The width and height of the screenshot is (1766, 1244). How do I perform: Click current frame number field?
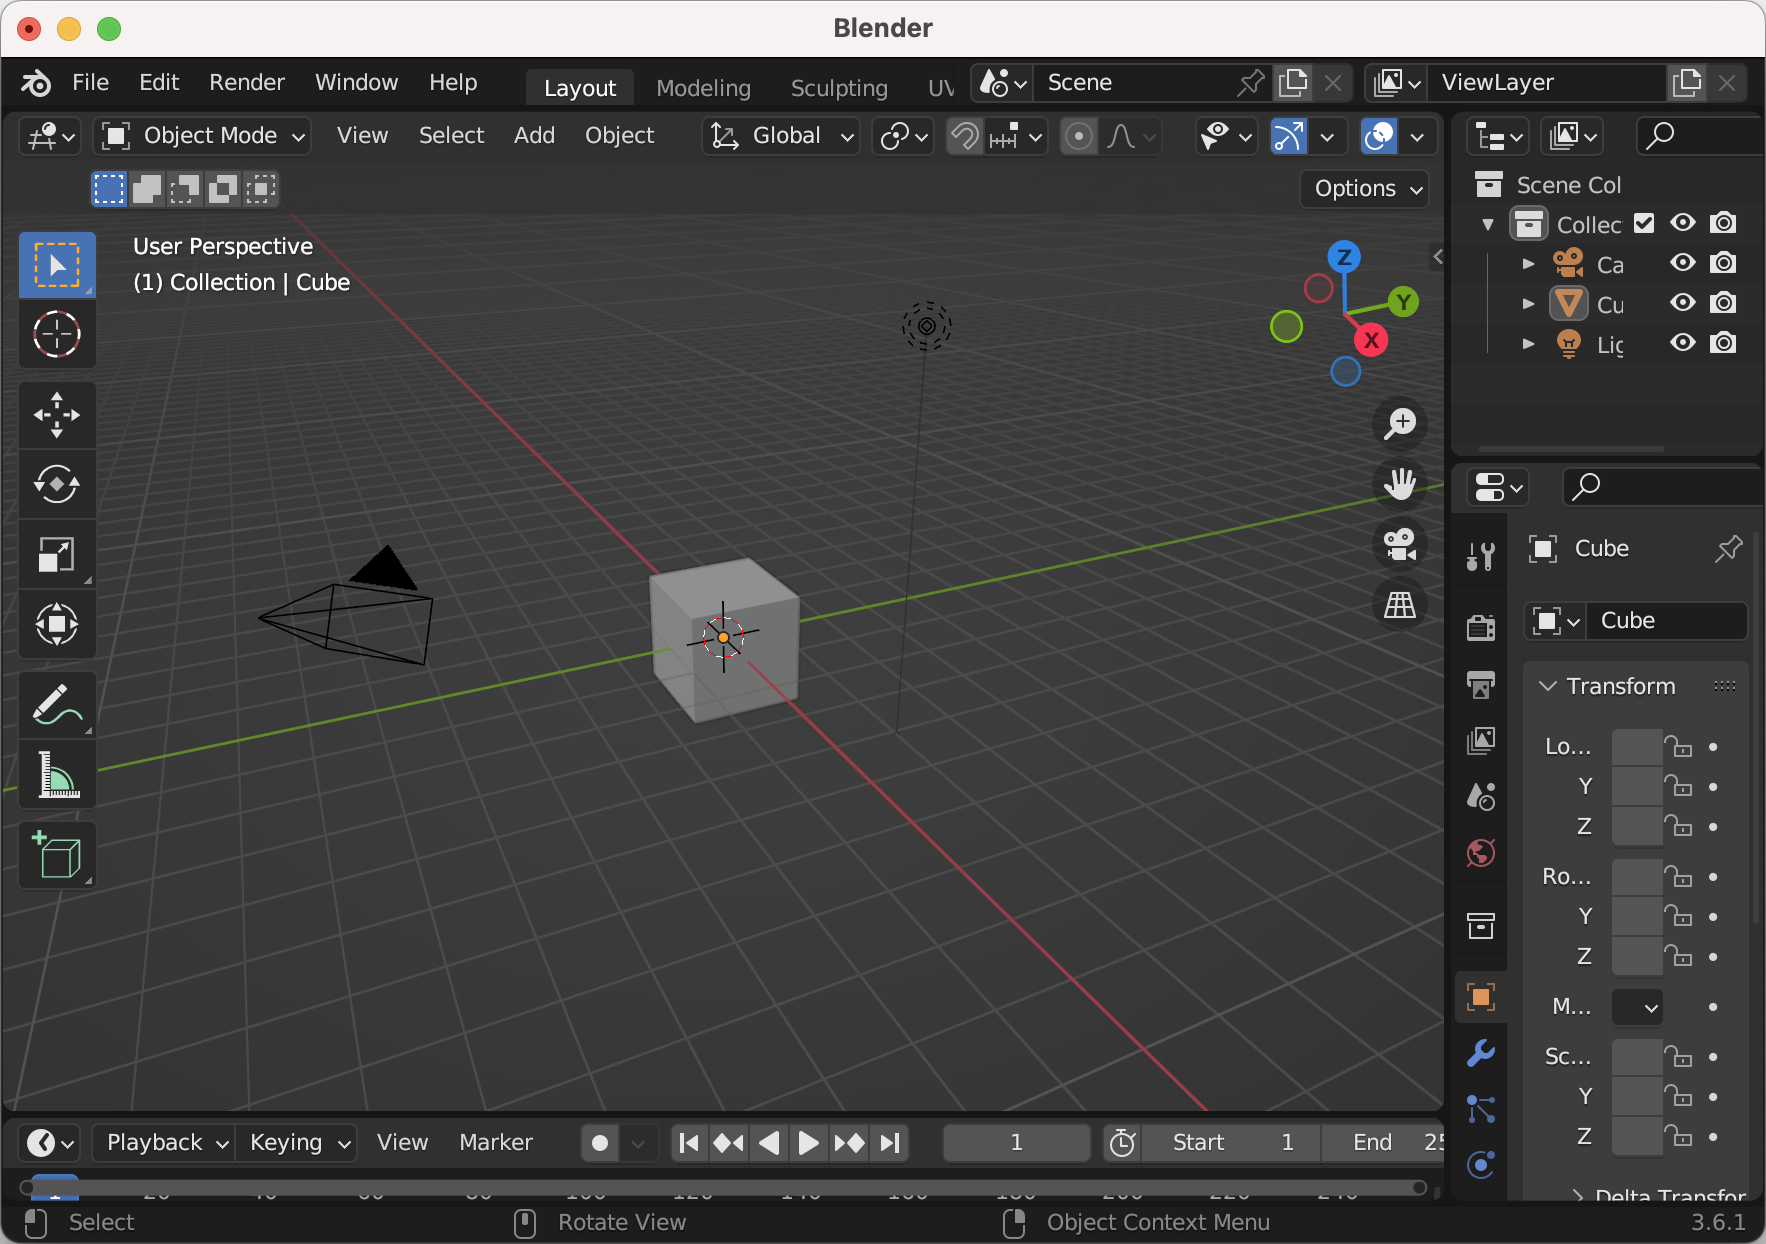(x=1016, y=1143)
